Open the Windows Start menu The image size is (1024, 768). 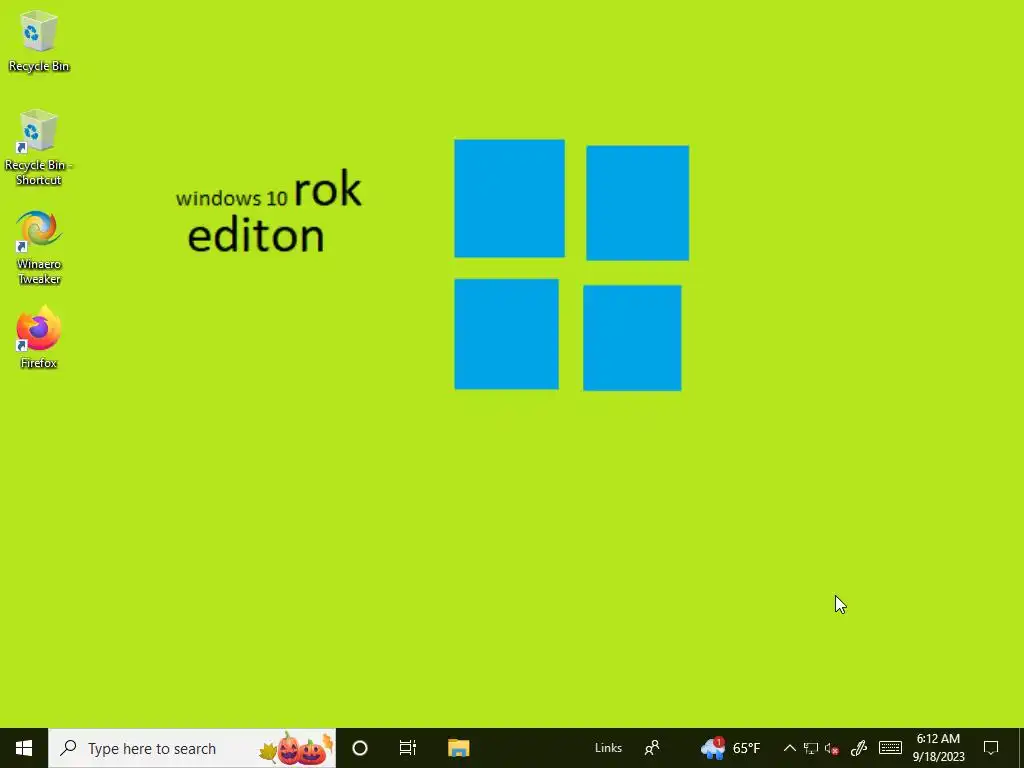[24, 748]
